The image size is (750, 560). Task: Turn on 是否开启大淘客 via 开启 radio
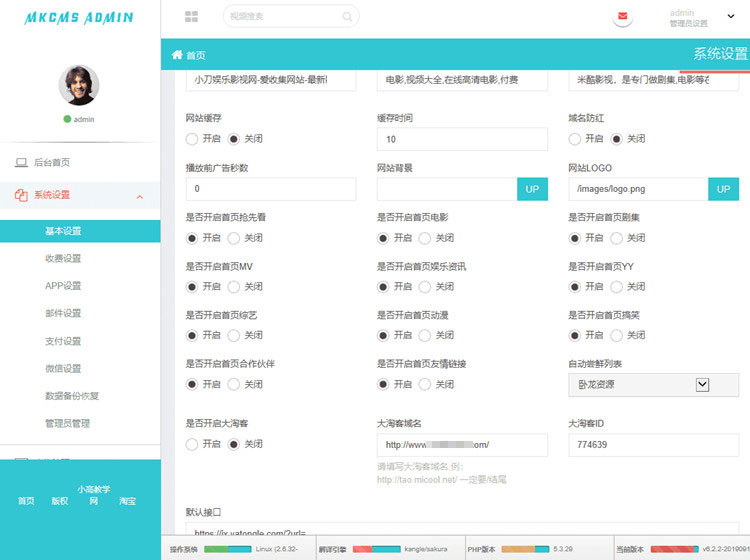pos(193,444)
